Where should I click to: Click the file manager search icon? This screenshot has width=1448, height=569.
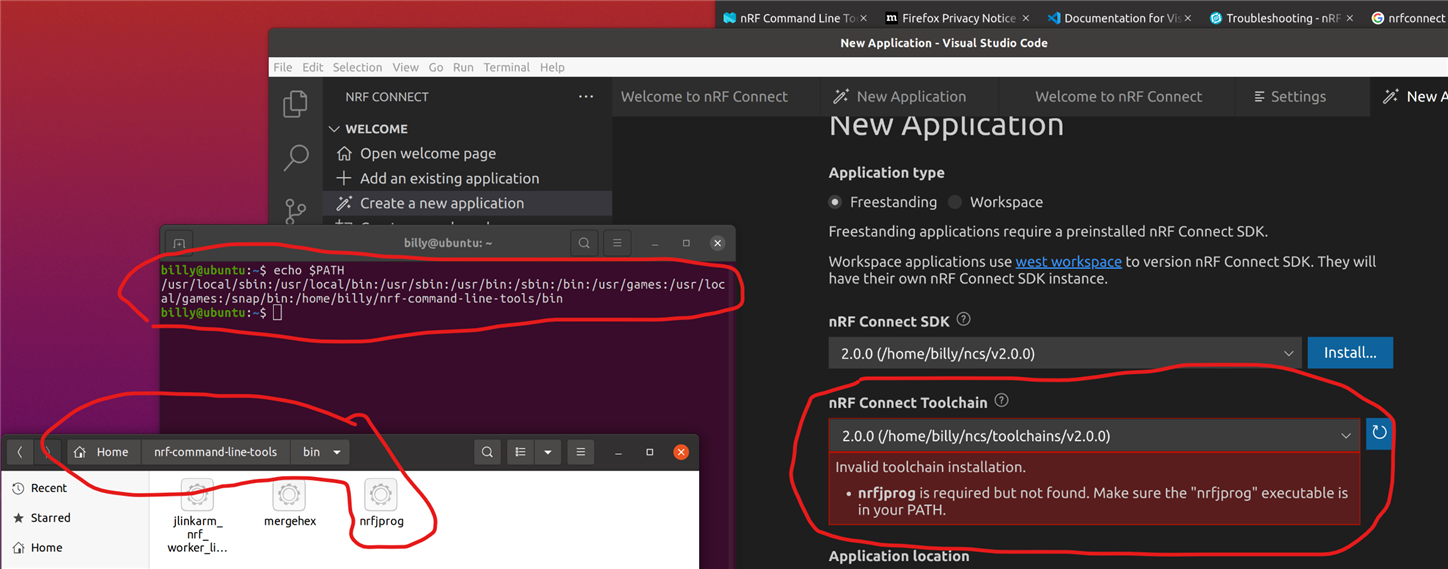point(487,452)
